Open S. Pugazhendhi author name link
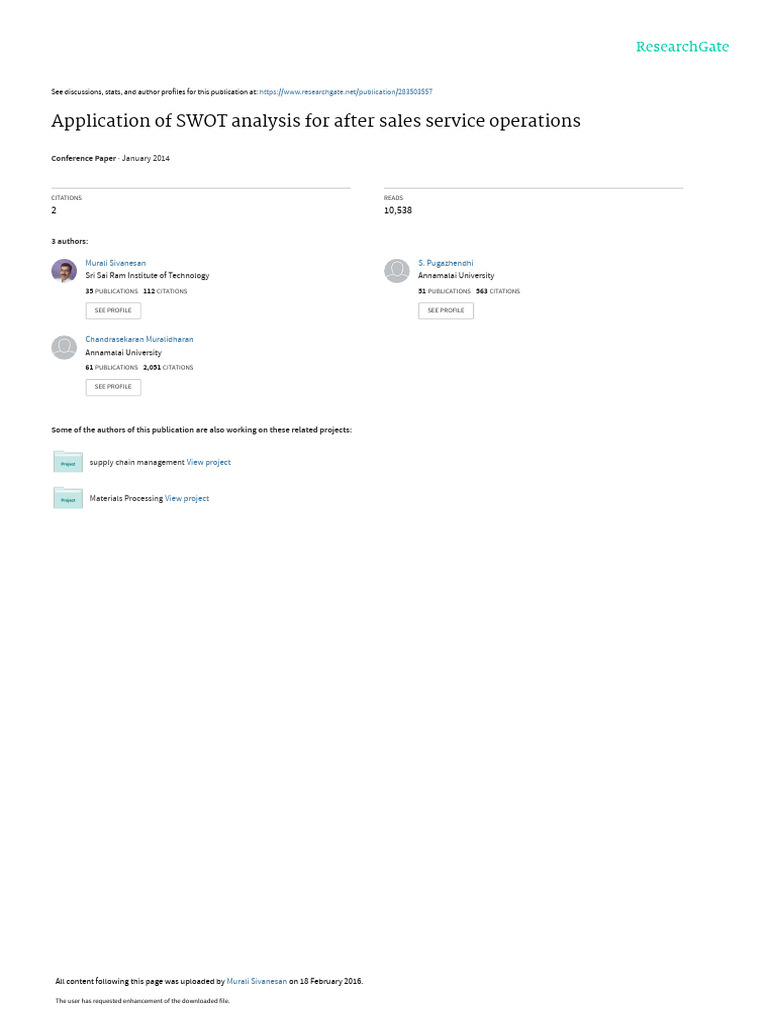Viewport: 768px width, 1024px height. (x=445, y=263)
